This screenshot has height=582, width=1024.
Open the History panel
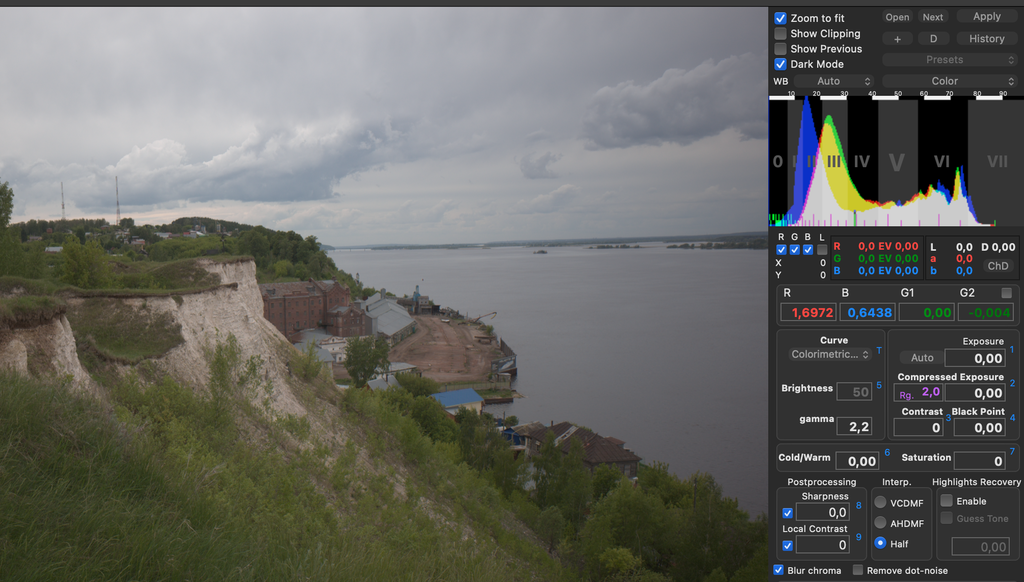[986, 39]
